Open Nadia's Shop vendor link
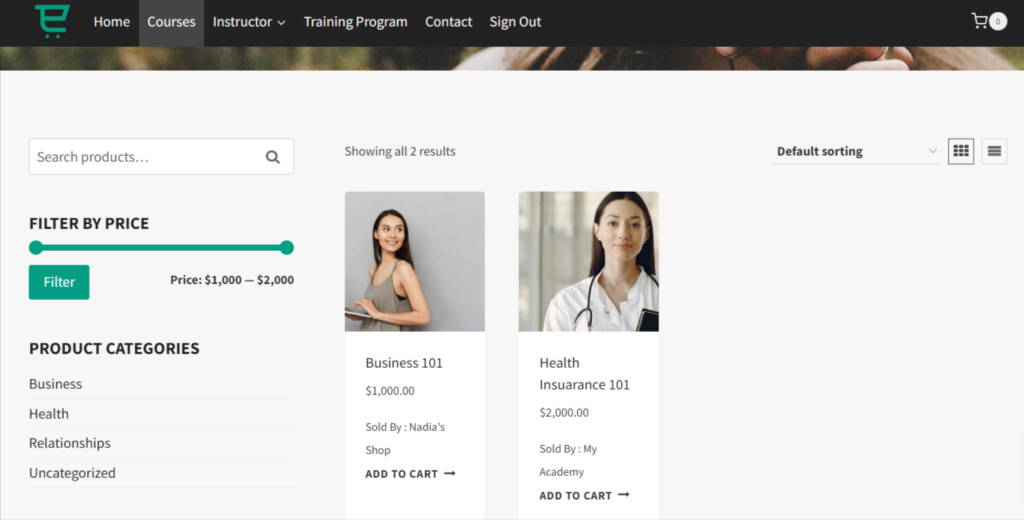This screenshot has height=520, width=1024. 405,438
